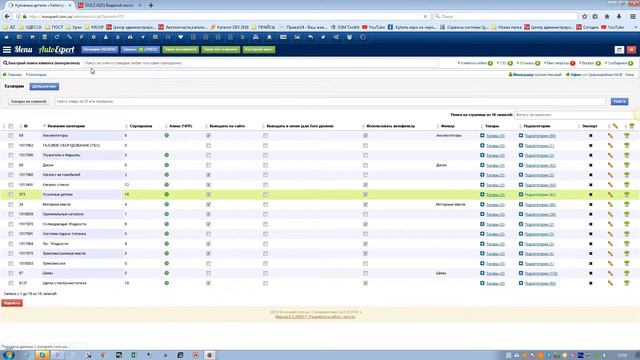Expand Товары plus icon for Кузовные детали

click(482, 195)
